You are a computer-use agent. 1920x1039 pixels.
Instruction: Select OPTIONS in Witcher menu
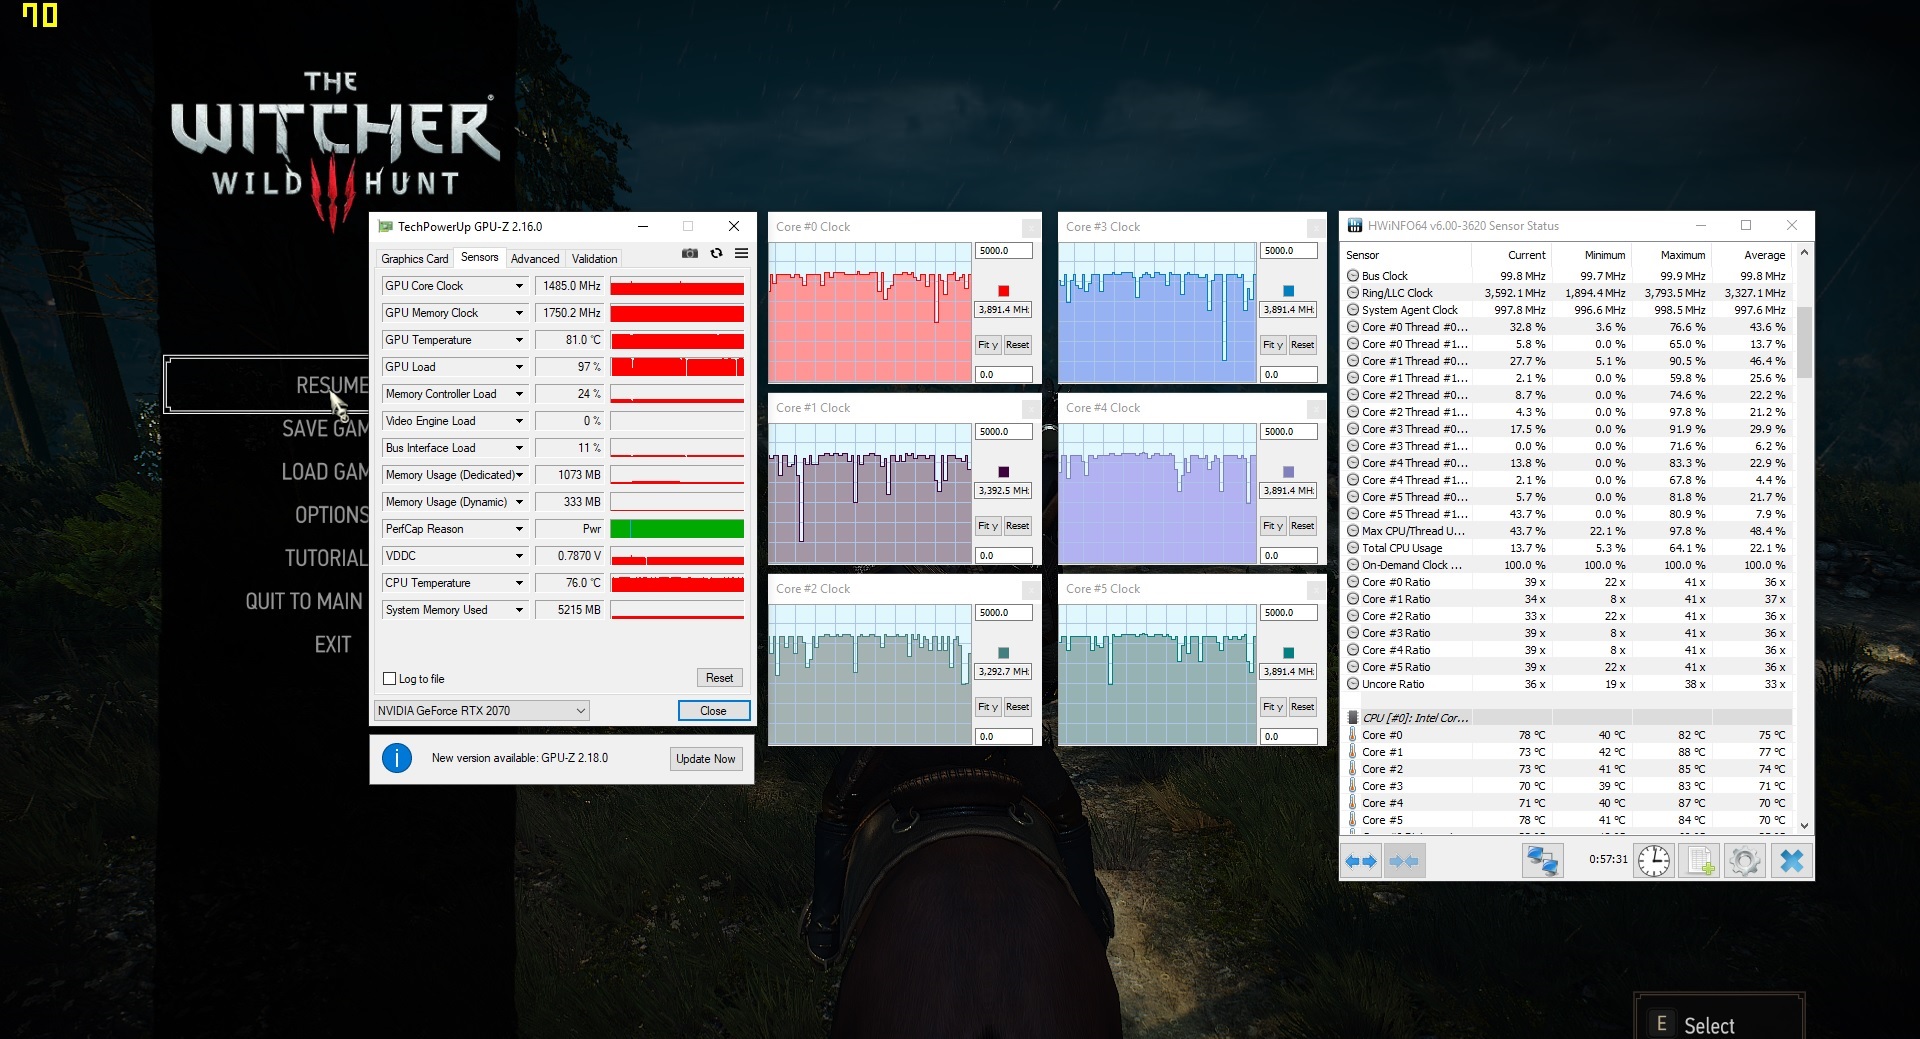331,515
